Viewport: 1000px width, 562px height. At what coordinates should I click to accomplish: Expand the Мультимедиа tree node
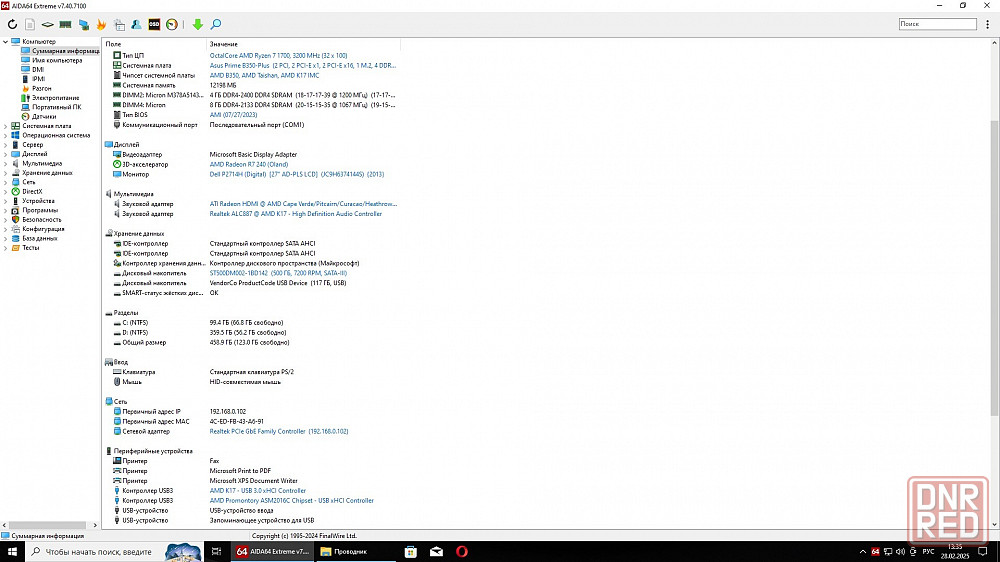5,163
